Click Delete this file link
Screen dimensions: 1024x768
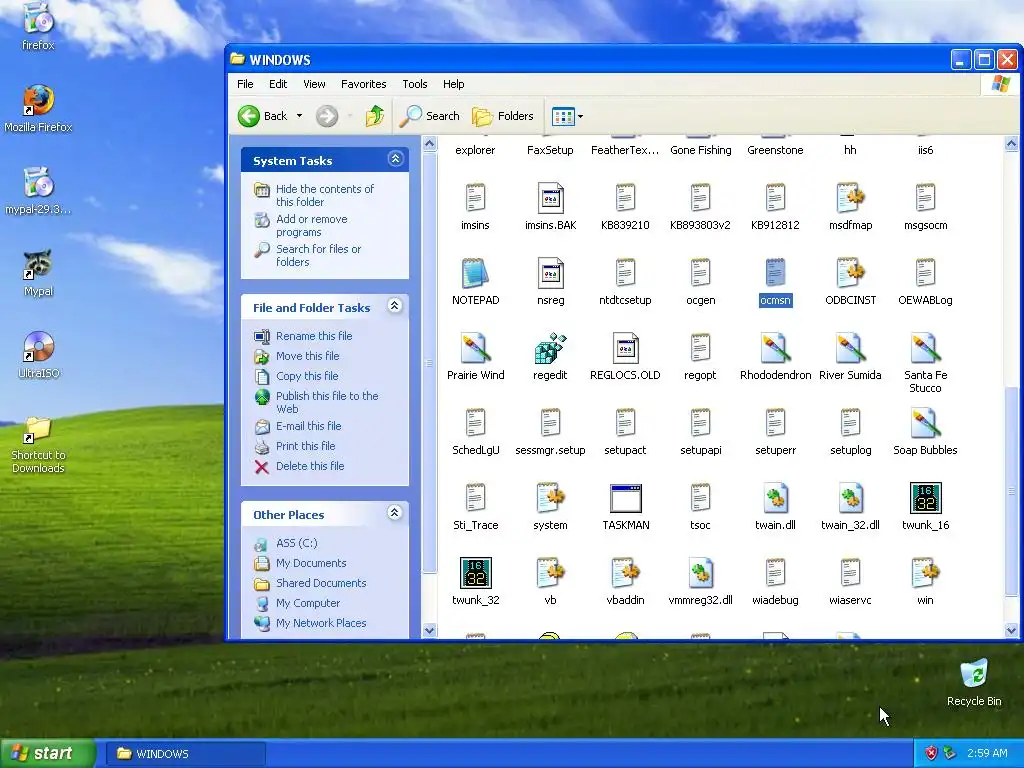[310, 466]
